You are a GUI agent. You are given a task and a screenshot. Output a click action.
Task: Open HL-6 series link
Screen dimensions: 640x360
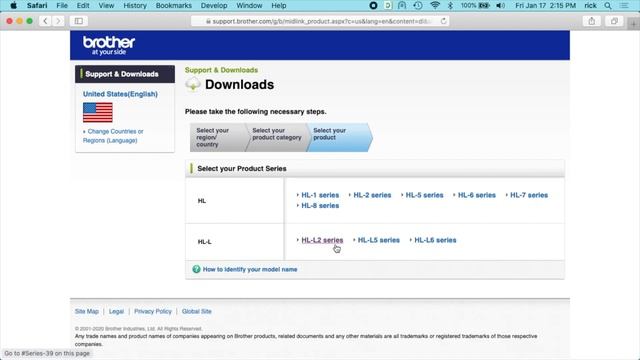pos(477,195)
